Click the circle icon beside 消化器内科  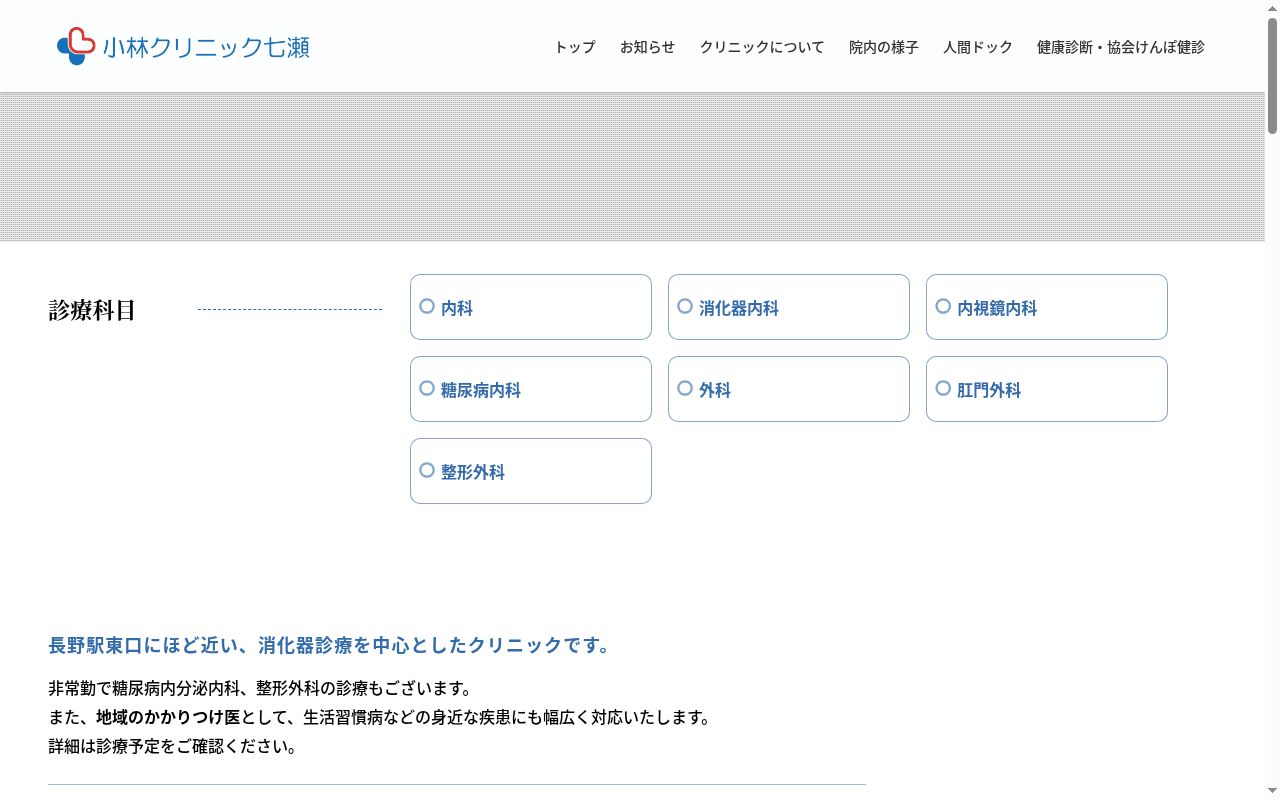click(685, 306)
